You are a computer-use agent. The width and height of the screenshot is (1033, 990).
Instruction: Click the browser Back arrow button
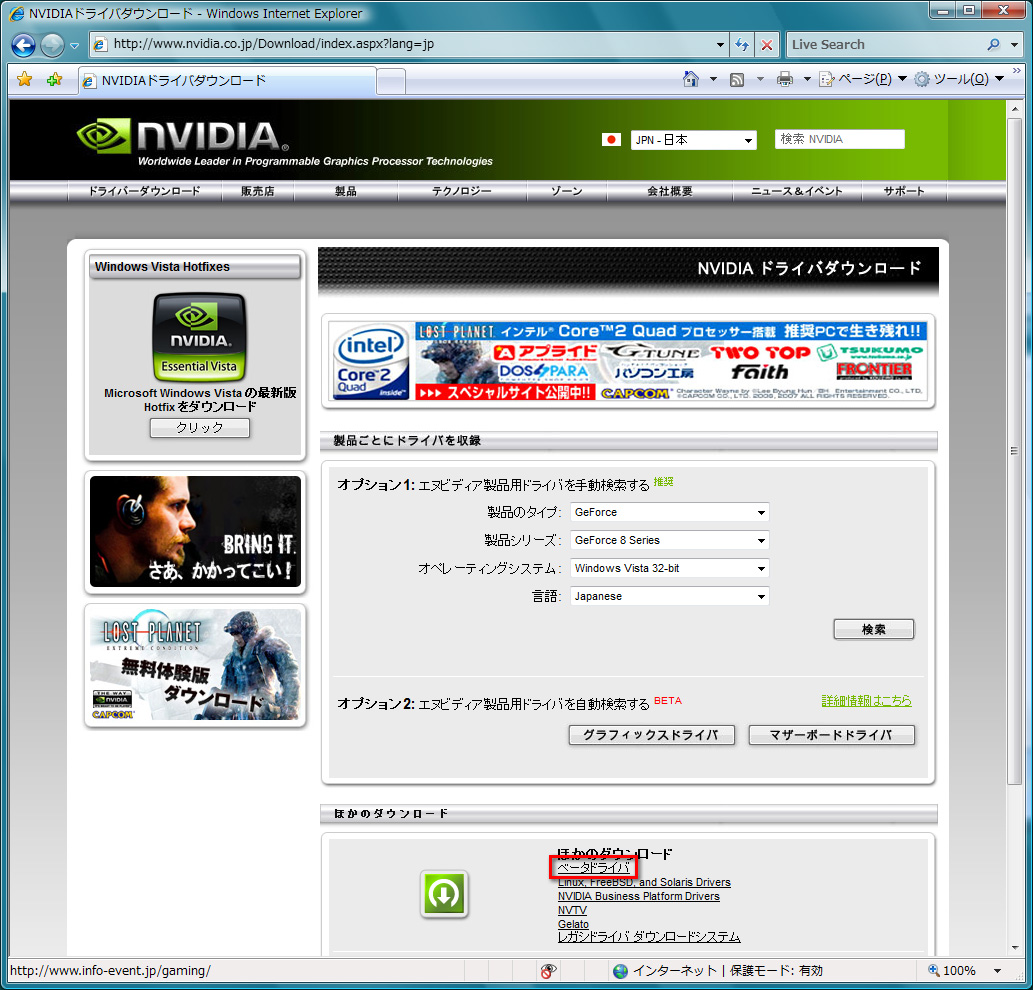(24, 45)
